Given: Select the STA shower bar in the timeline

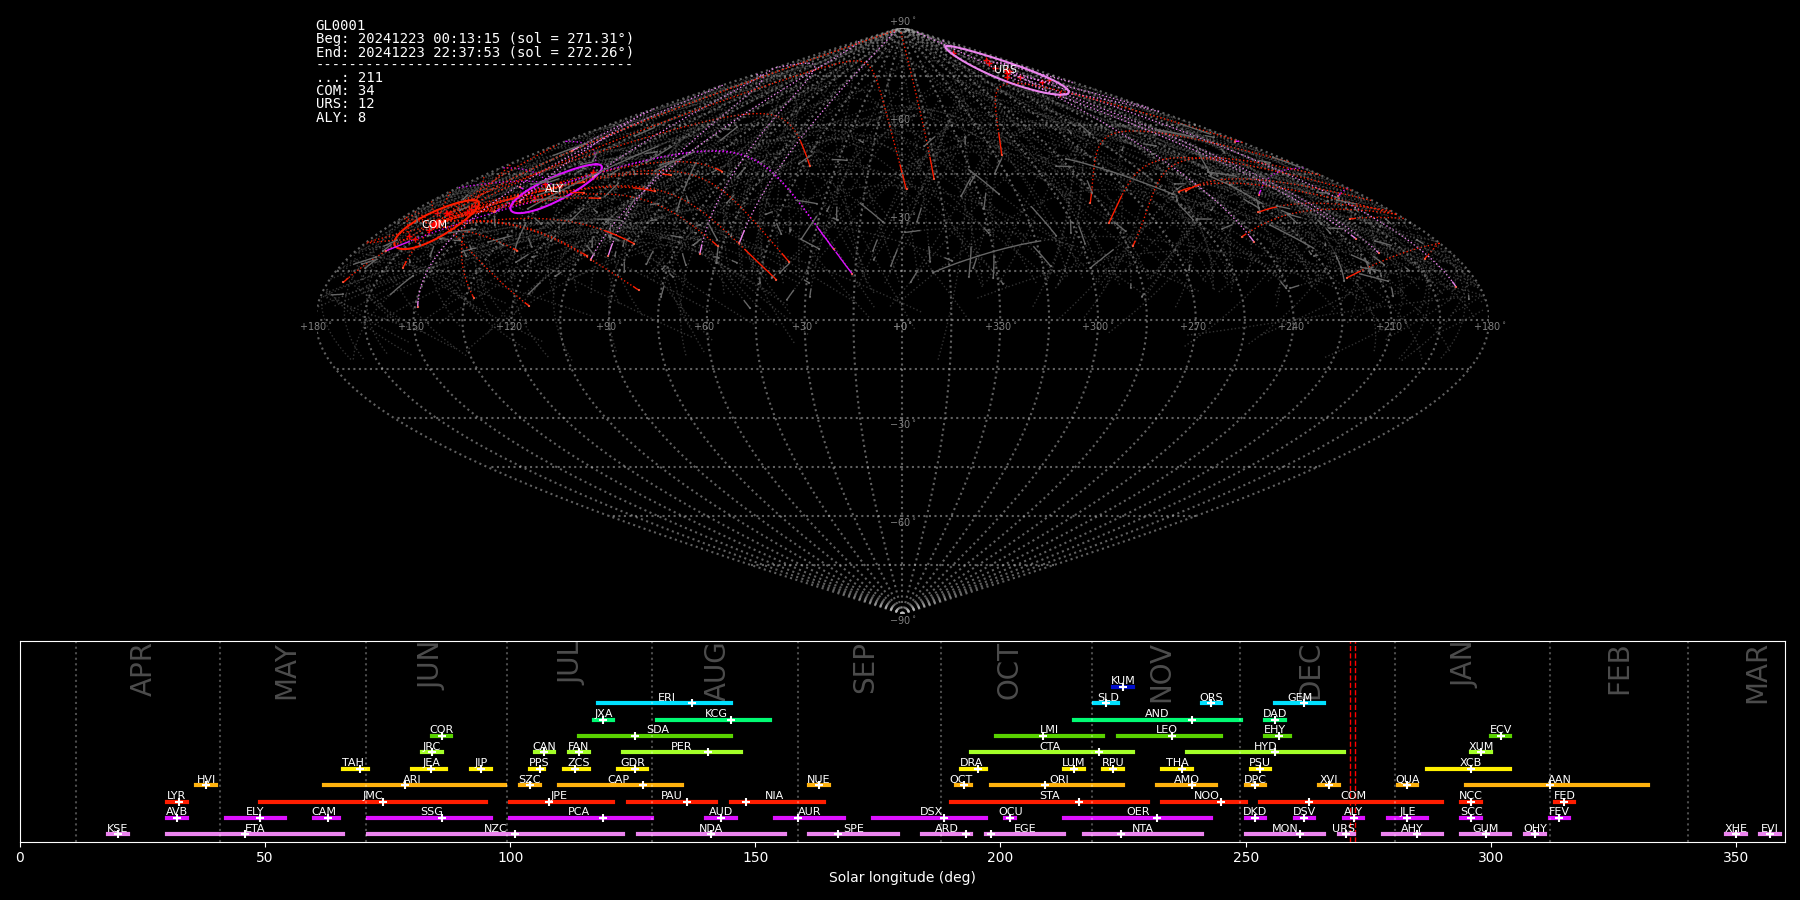Looking at the screenshot, I should pos(1050,801).
